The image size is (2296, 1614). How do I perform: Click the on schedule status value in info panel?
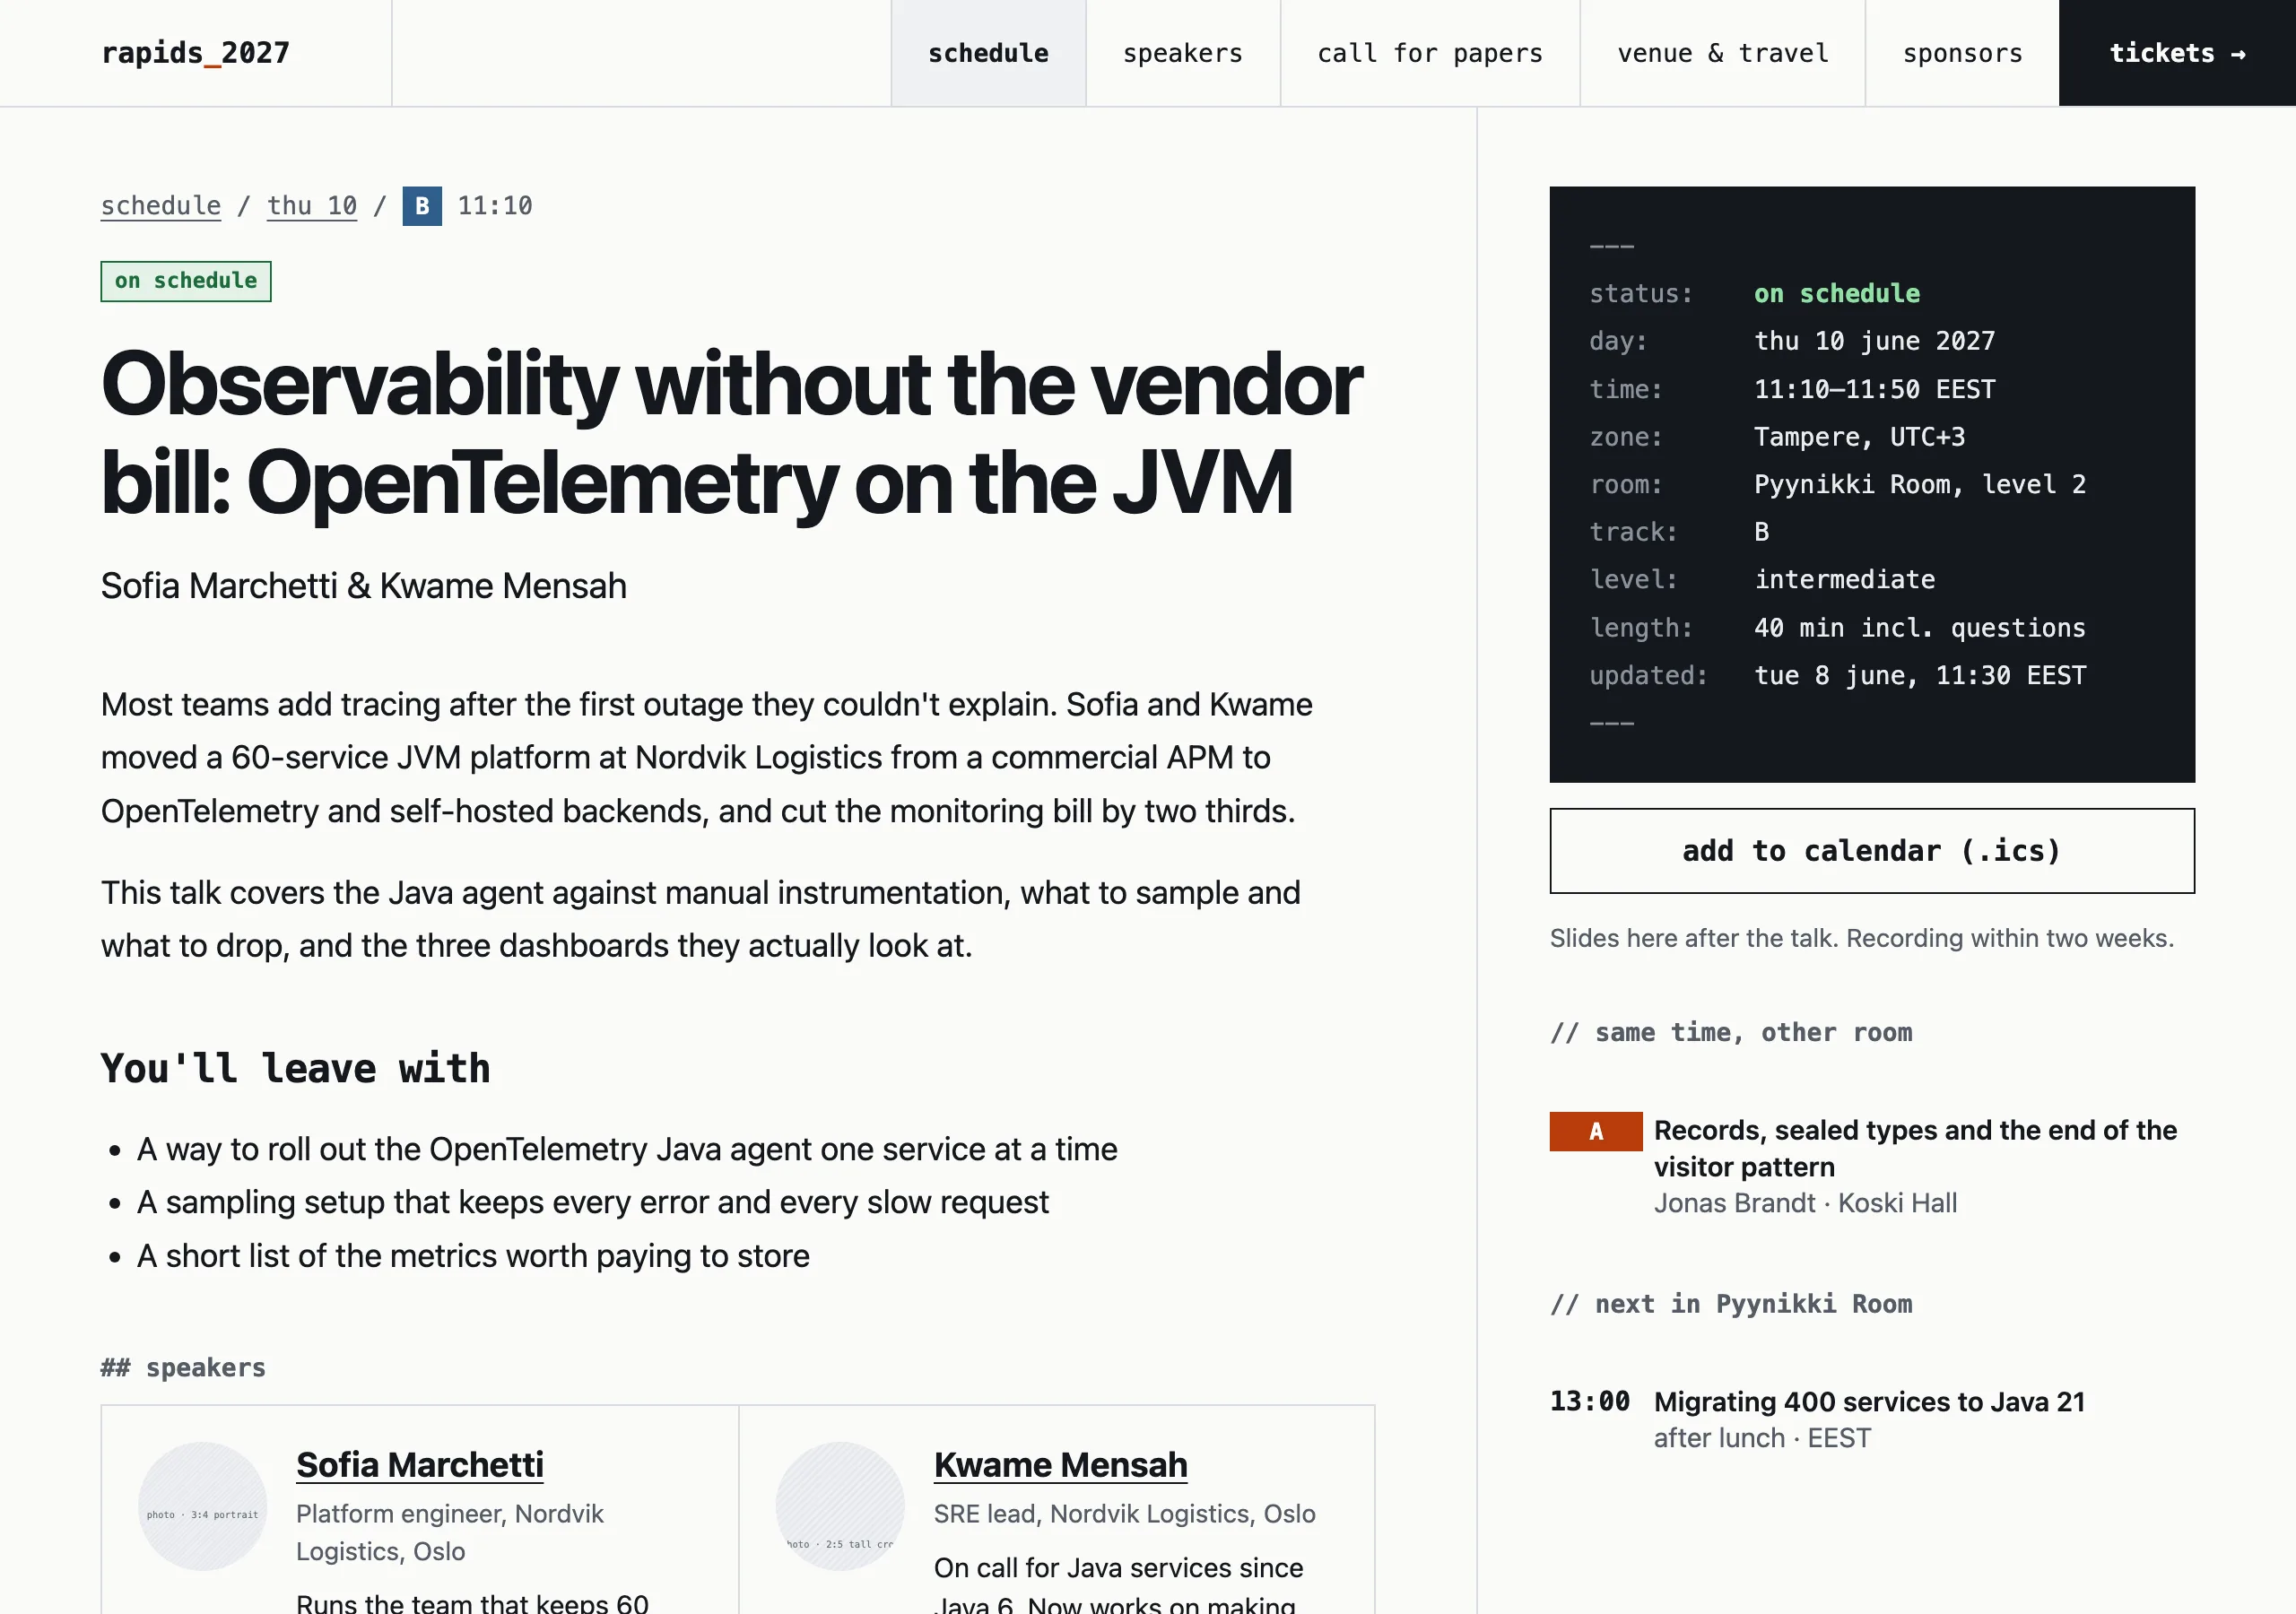click(x=1837, y=294)
